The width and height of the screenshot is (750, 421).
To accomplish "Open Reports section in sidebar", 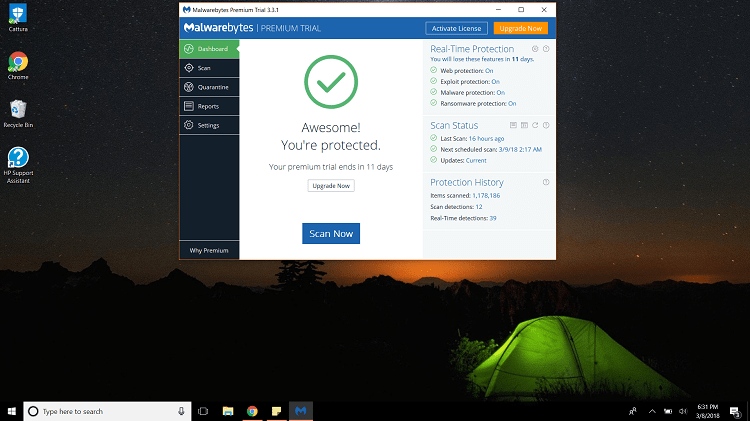I will pyautogui.click(x=209, y=106).
